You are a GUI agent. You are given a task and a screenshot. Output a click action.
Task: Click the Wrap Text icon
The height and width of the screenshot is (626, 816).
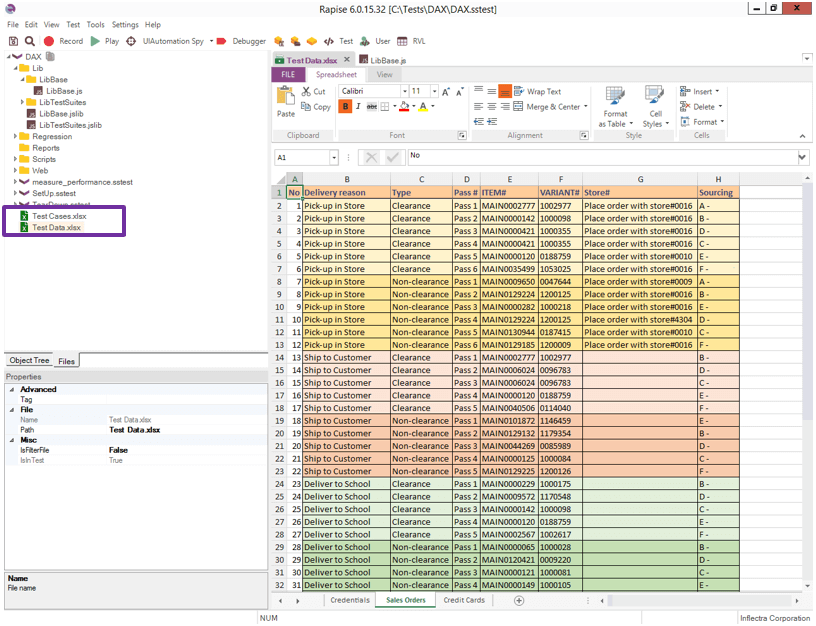(519, 91)
